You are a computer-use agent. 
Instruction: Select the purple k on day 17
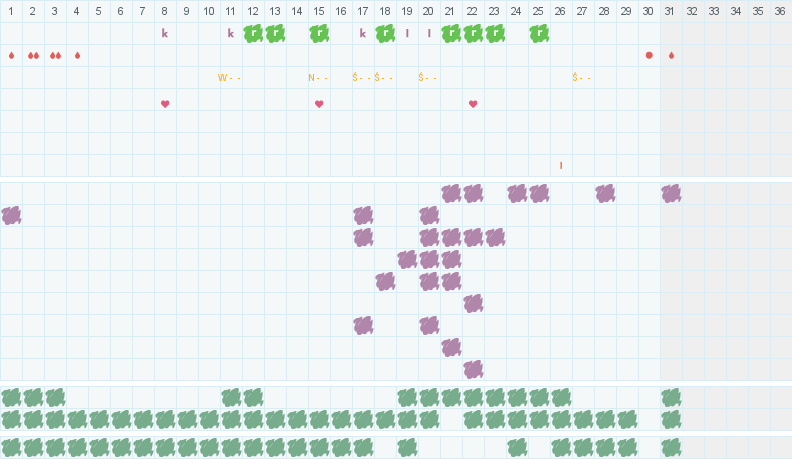coord(363,33)
